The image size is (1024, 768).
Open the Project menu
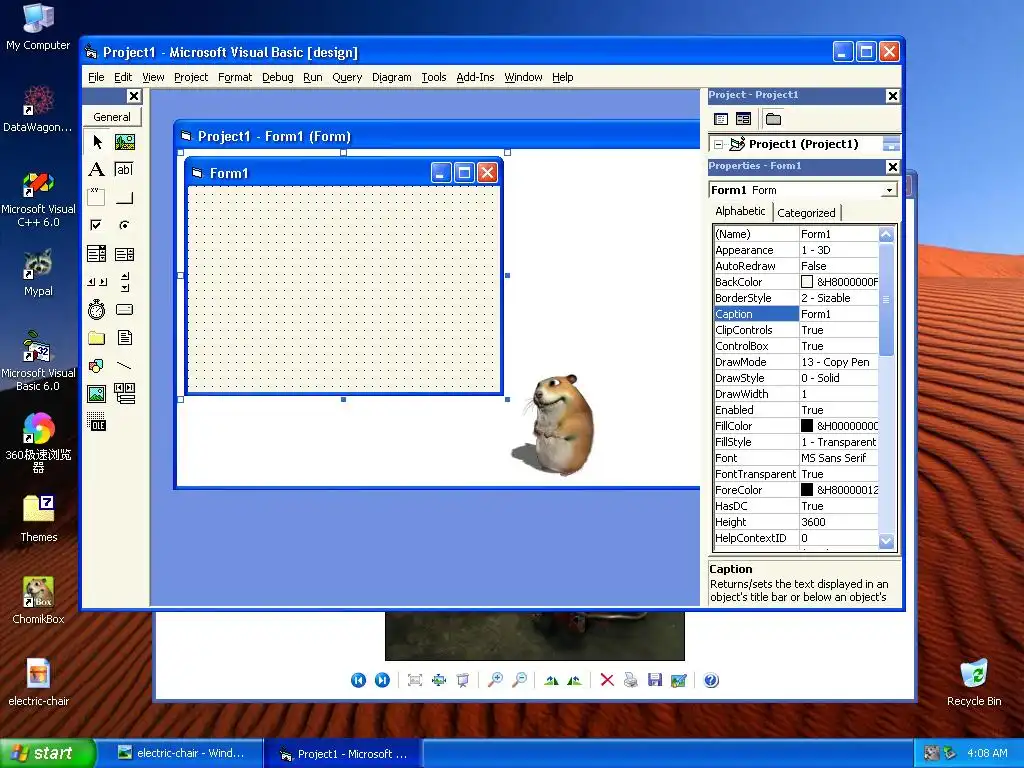191,77
